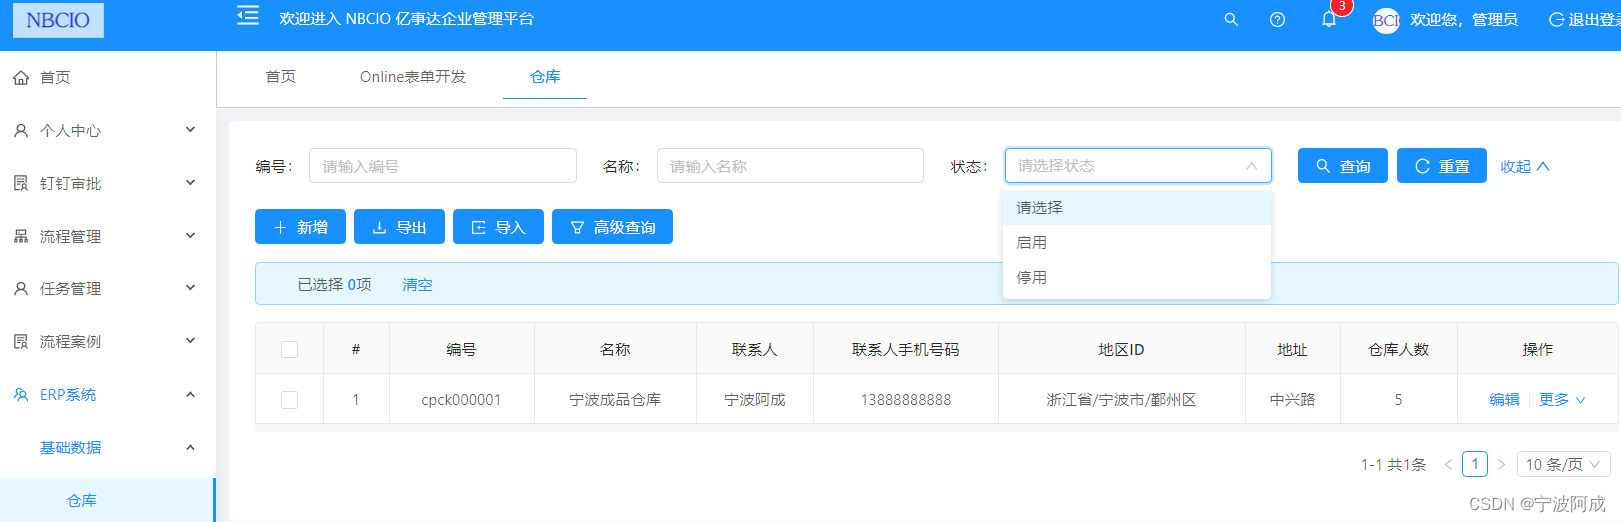Click cell 宁波成品仓库
1621x522 pixels.
coord(615,400)
